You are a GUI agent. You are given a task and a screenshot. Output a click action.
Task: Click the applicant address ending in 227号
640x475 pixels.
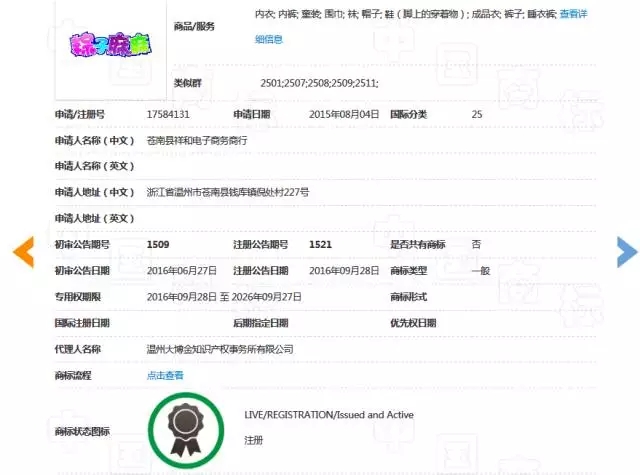point(227,192)
